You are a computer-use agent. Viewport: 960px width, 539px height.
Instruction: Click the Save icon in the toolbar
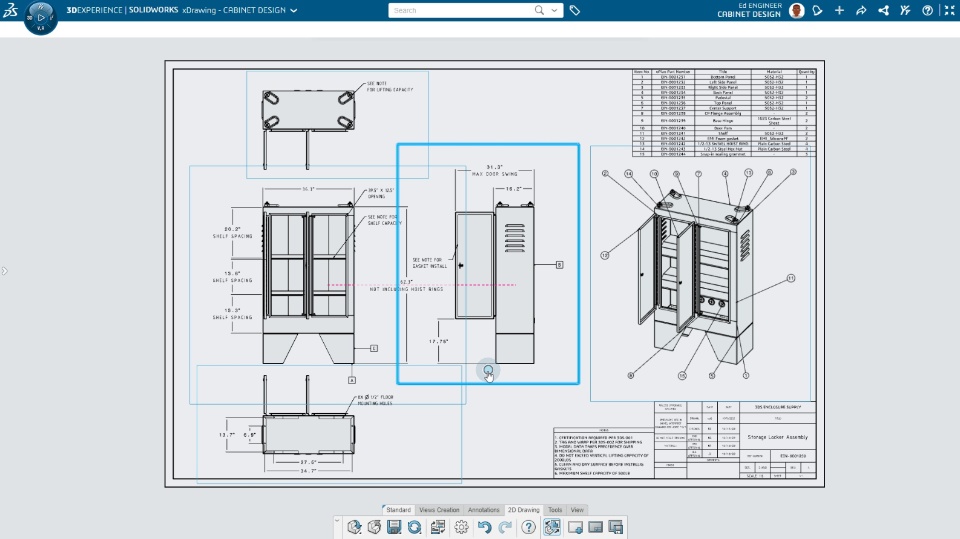(394, 527)
